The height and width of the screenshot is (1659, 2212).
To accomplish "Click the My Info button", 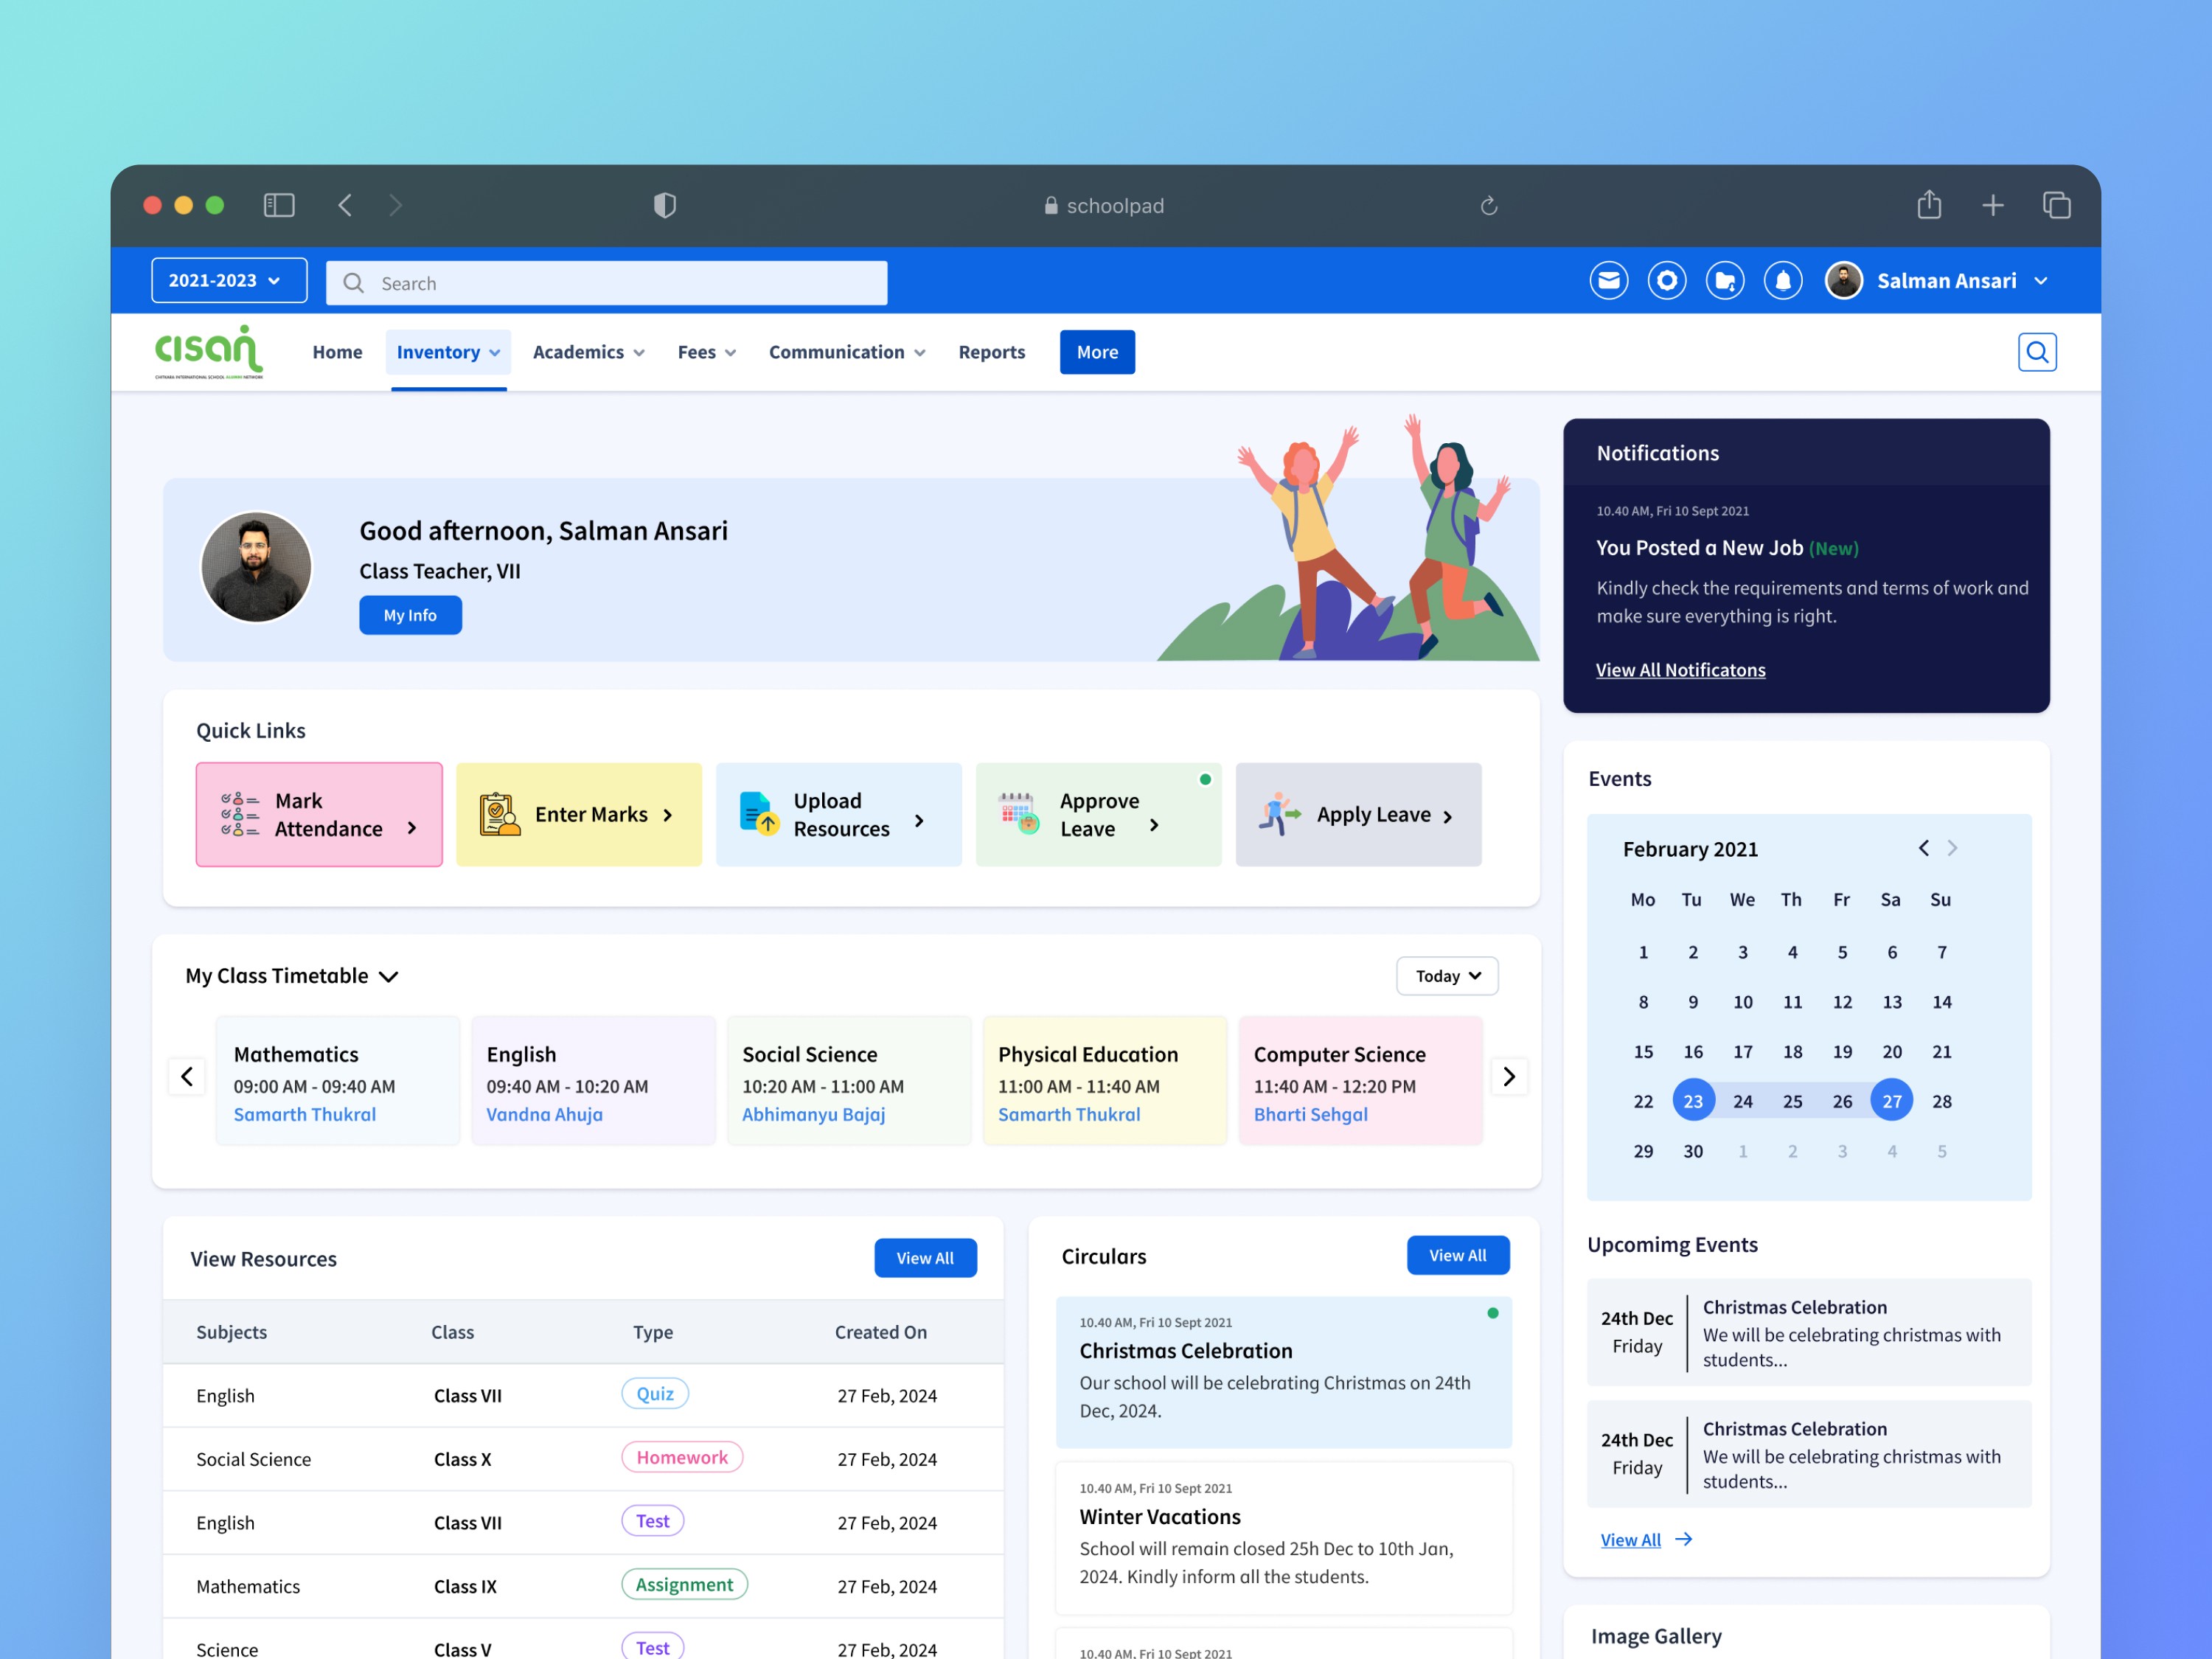I will pos(410,615).
